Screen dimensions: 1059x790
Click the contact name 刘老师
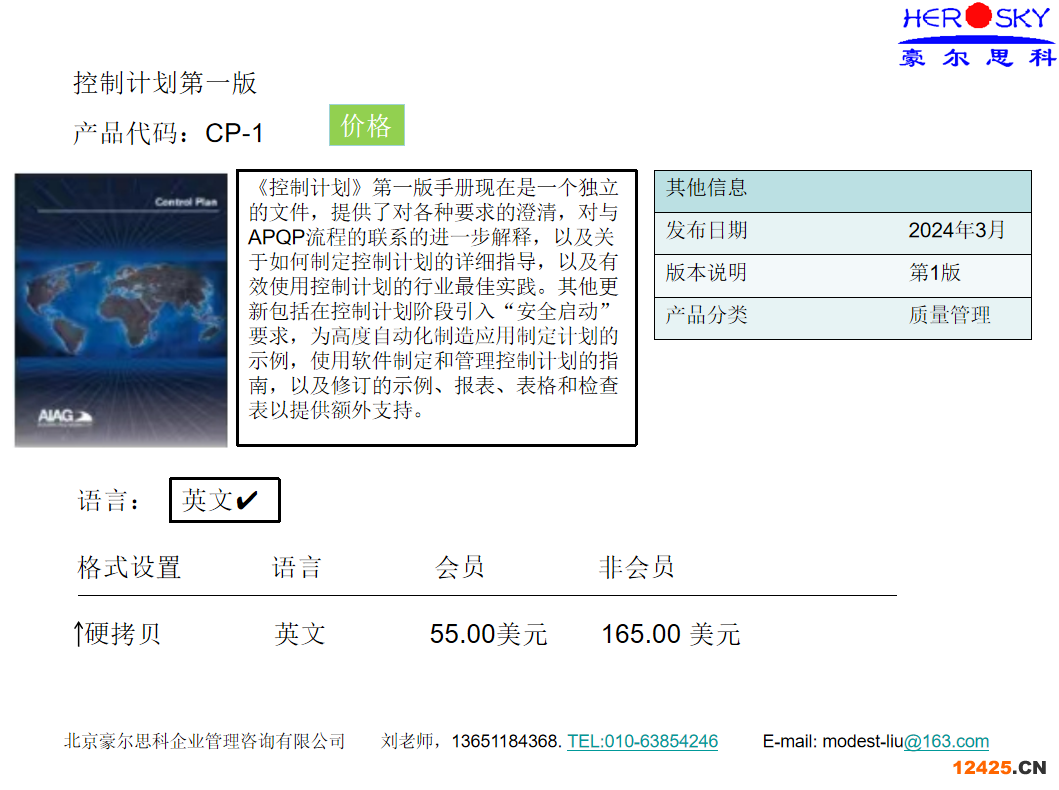pyautogui.click(x=407, y=741)
